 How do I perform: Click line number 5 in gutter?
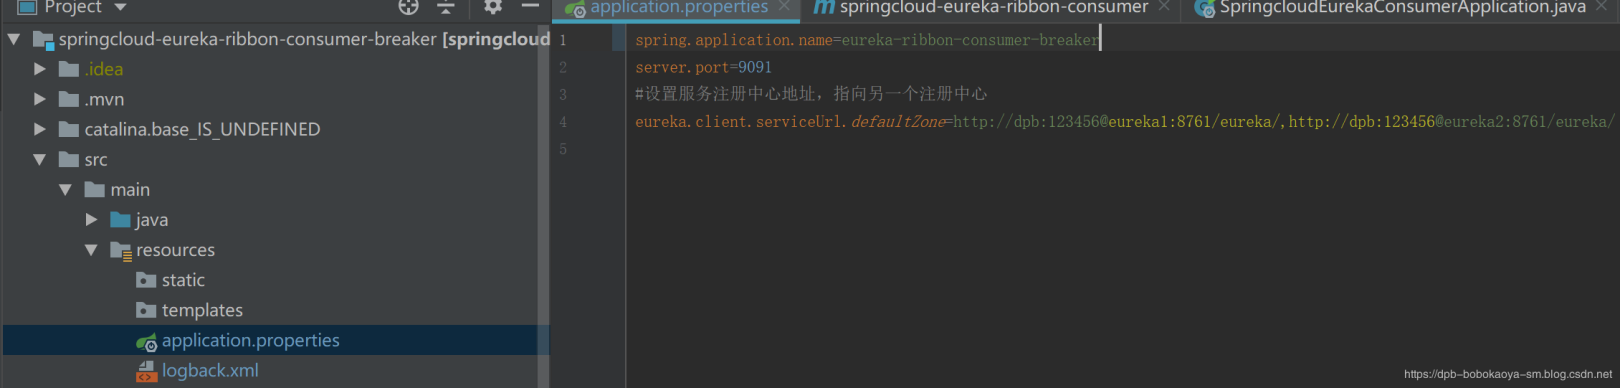[x=563, y=149]
